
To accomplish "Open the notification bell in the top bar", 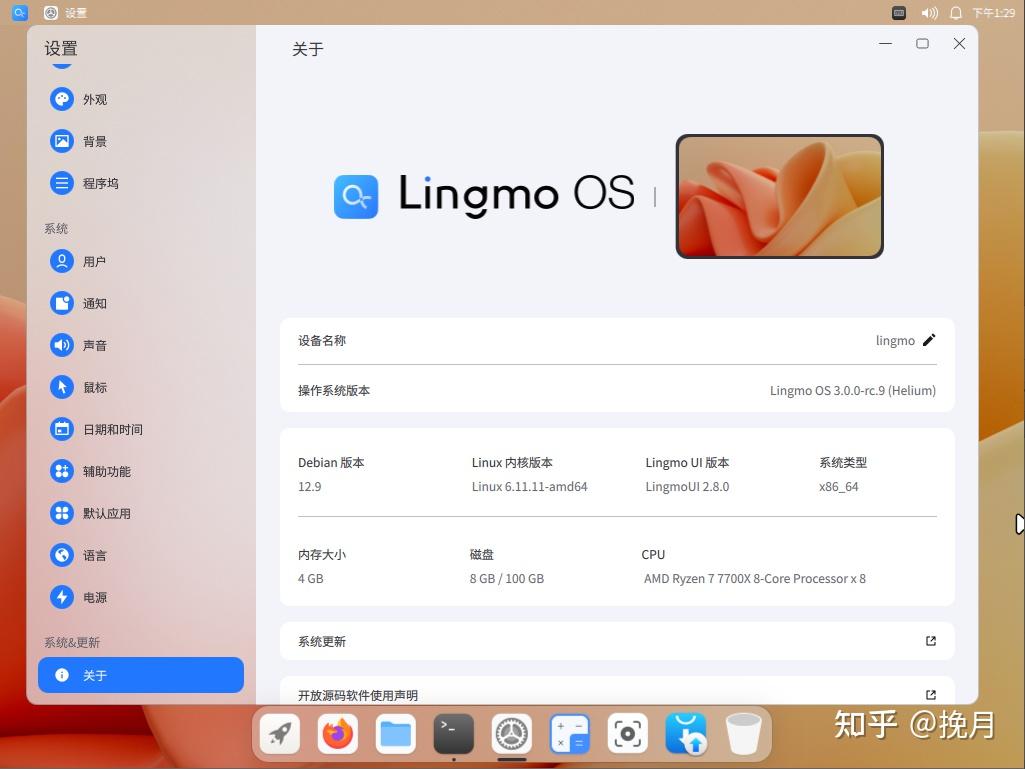I will [956, 13].
